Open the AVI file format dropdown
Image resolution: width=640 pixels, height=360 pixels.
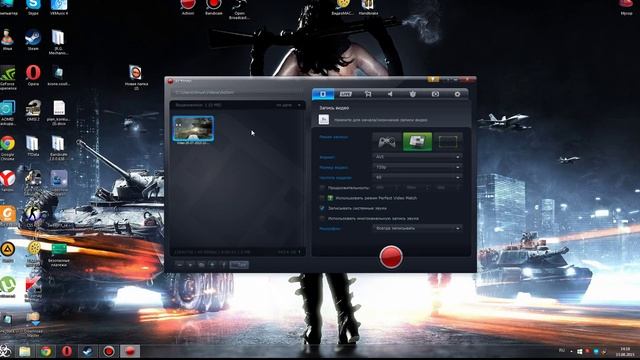418,157
